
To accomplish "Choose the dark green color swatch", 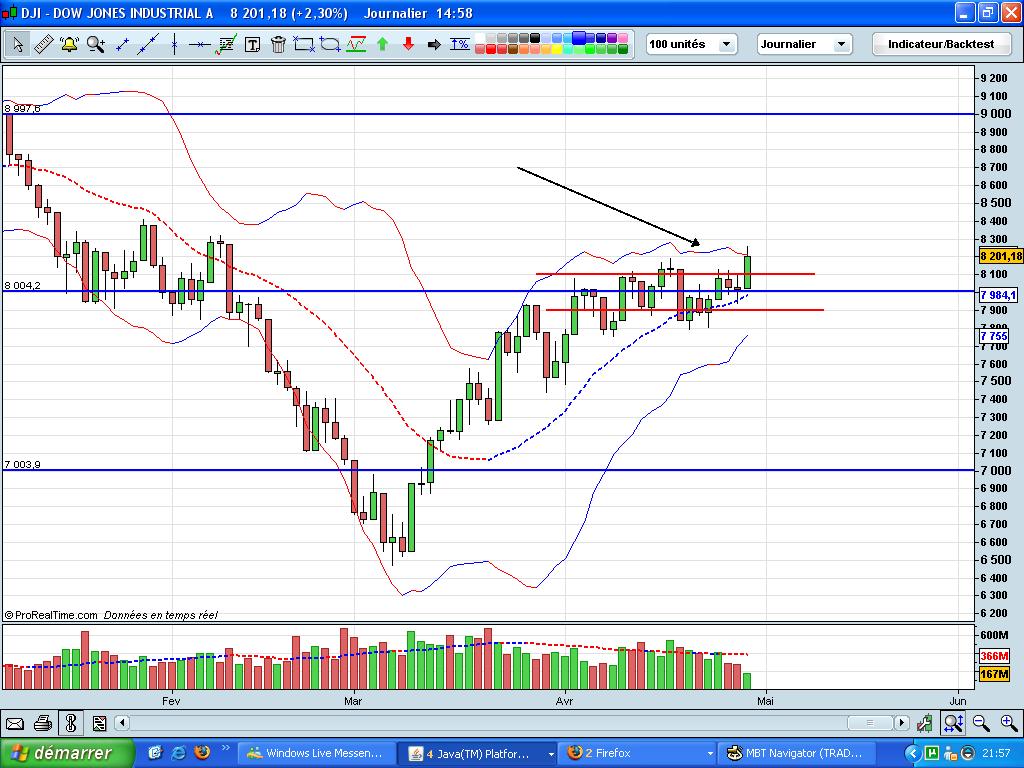I will 623,49.
